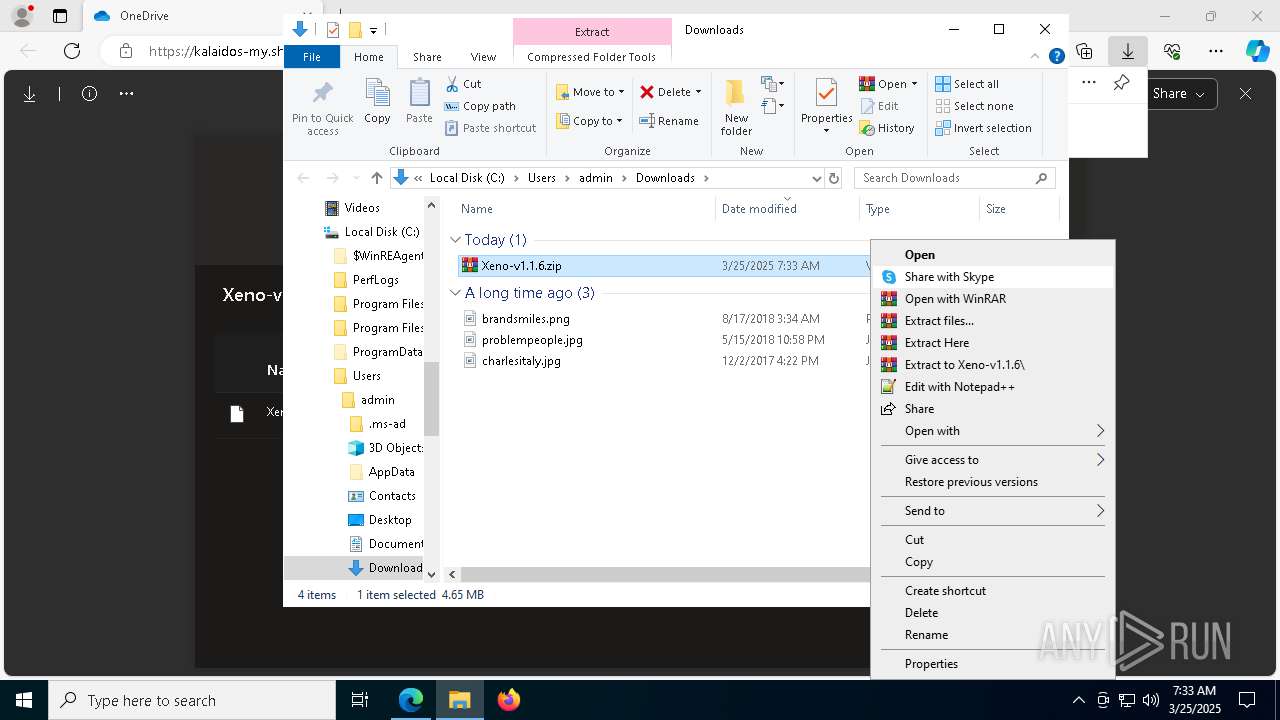Expand address bar history dropdown
This screenshot has width=1280, height=720.
pos(816,178)
